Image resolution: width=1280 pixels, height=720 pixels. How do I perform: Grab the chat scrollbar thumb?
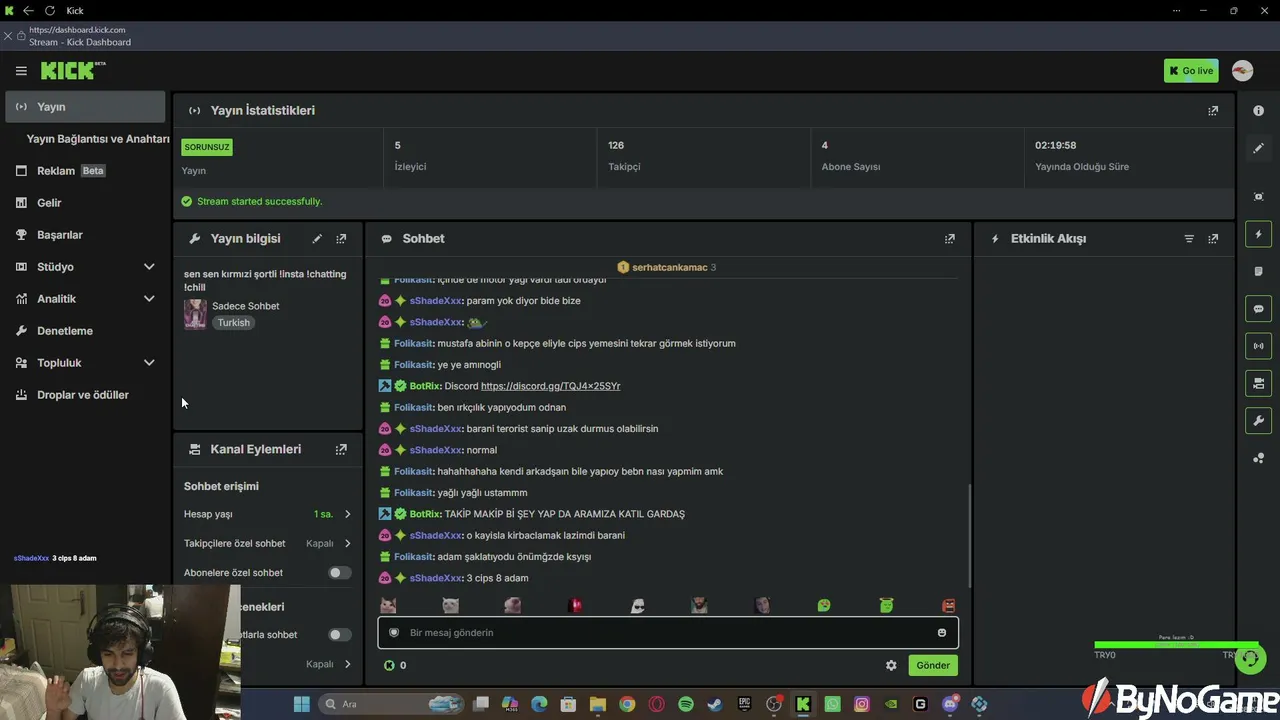[x=969, y=536]
